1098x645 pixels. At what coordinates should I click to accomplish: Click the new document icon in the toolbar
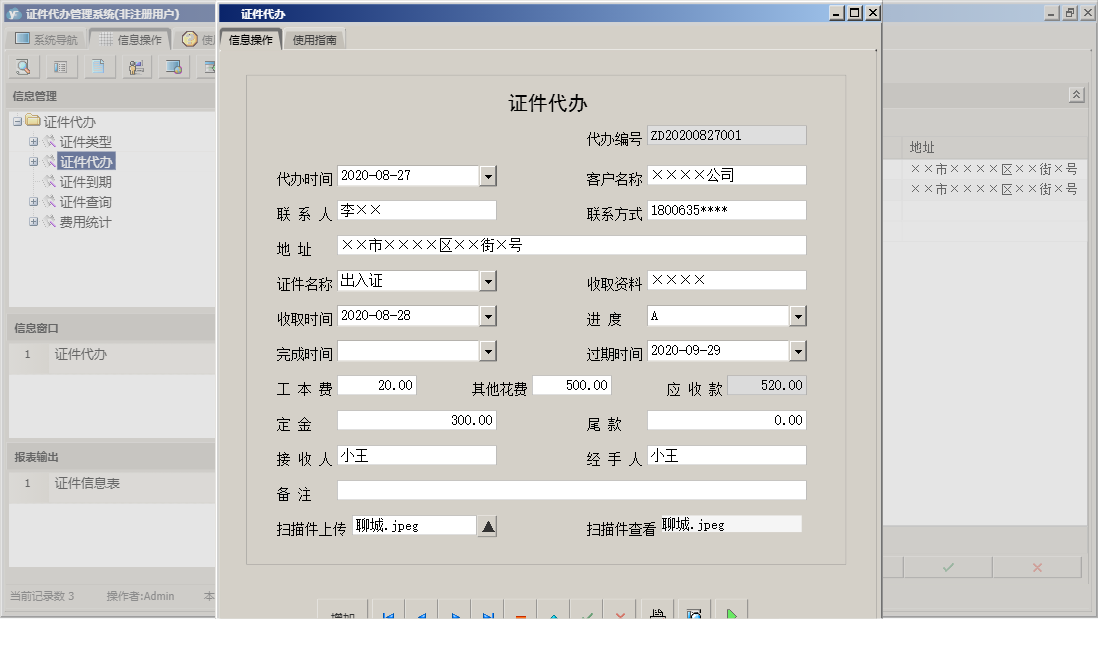coord(98,67)
